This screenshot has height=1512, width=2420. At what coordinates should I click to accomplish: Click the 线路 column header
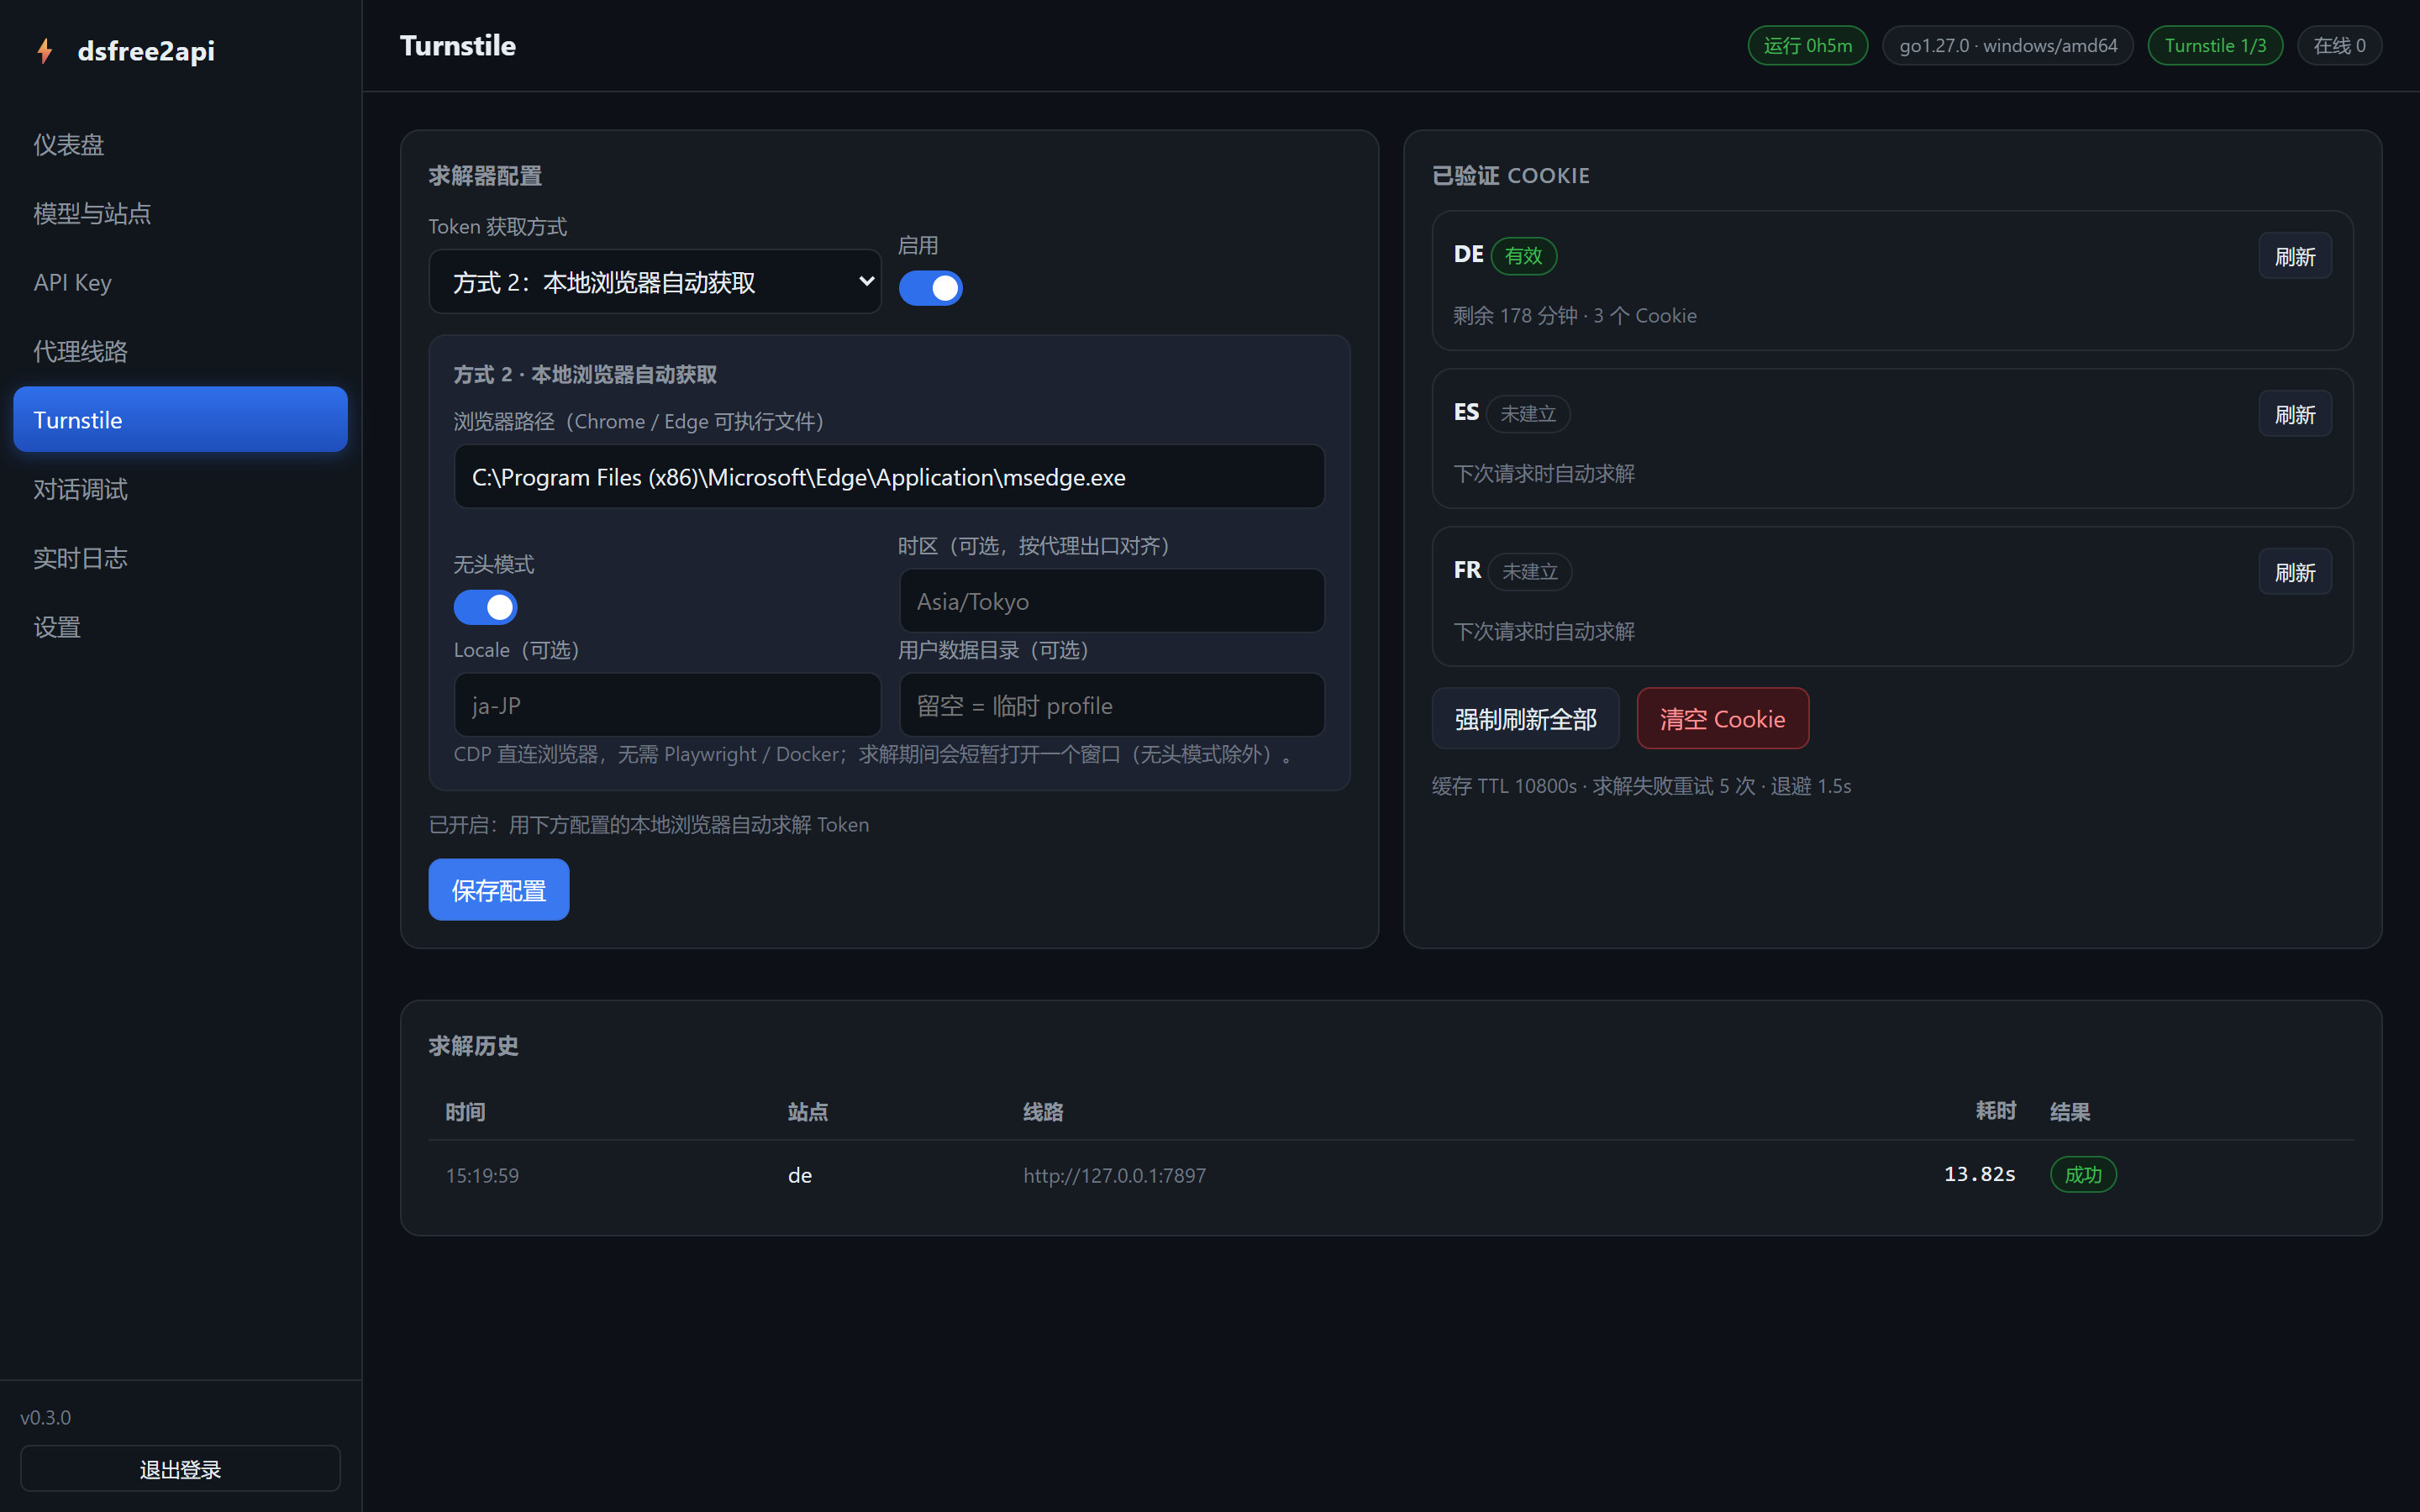[1043, 1112]
